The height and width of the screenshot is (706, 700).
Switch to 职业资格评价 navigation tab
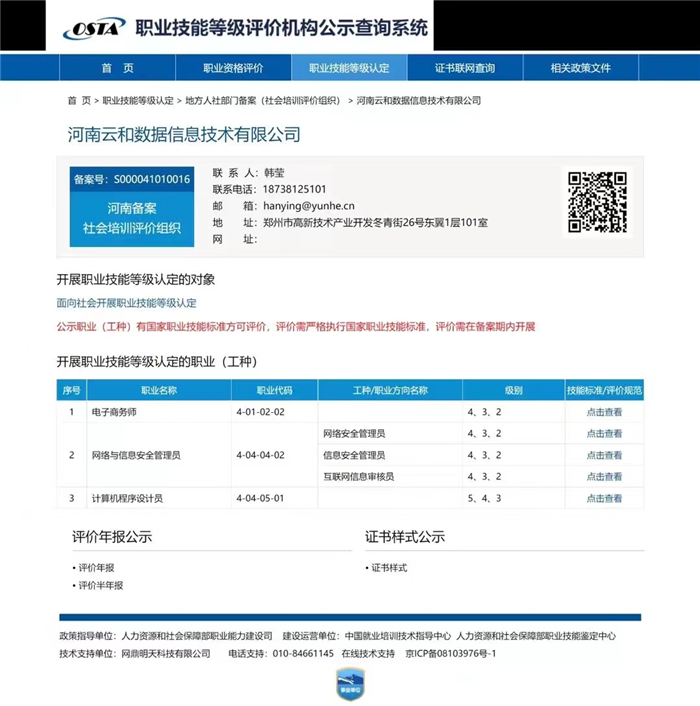(233, 68)
